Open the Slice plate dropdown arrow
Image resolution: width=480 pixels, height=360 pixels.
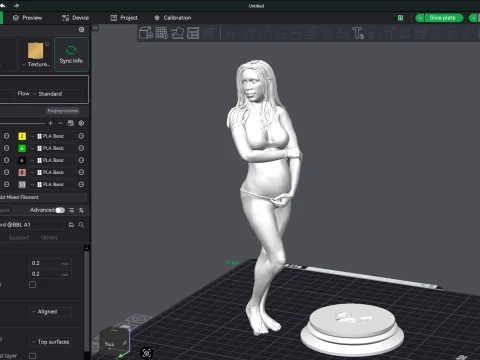(420, 18)
